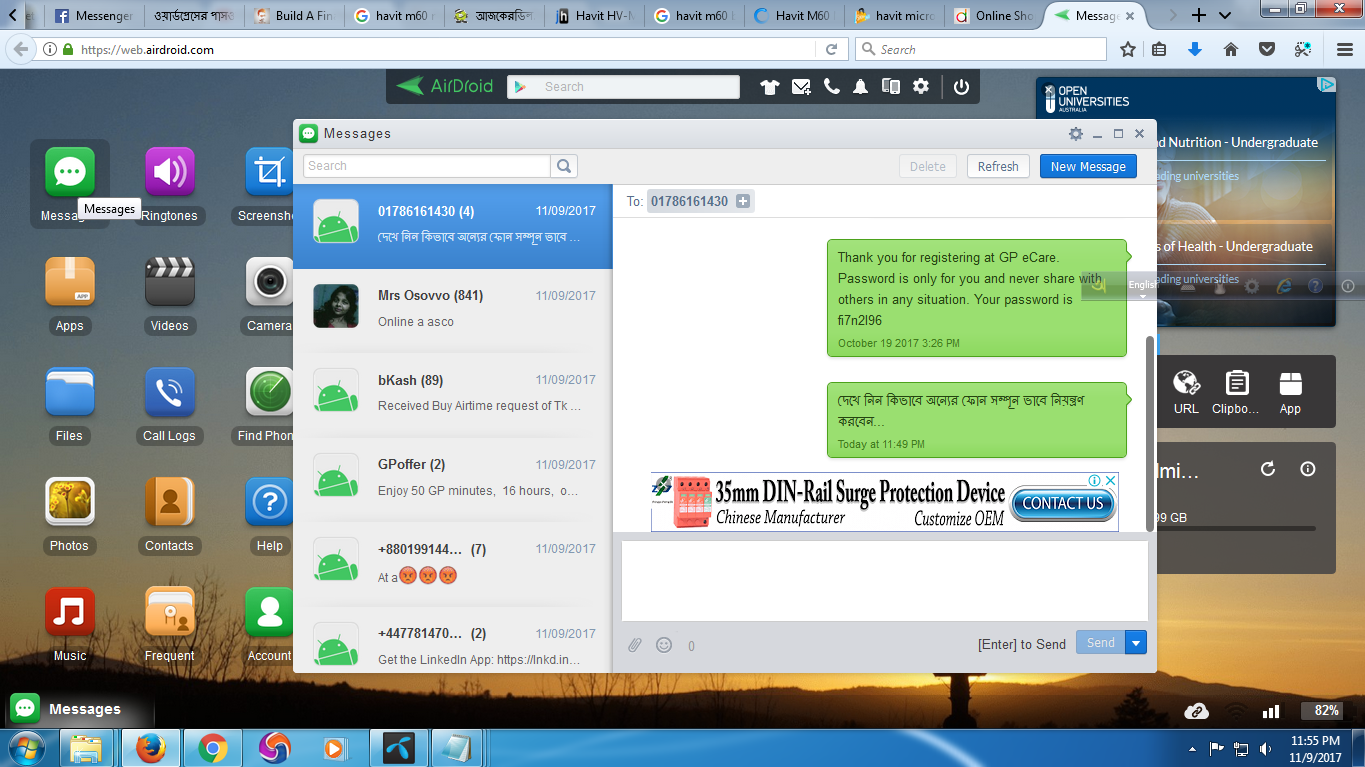This screenshot has height=767, width=1365.
Task: Launch the Find Phone radar icon
Action: pyautogui.click(x=269, y=392)
